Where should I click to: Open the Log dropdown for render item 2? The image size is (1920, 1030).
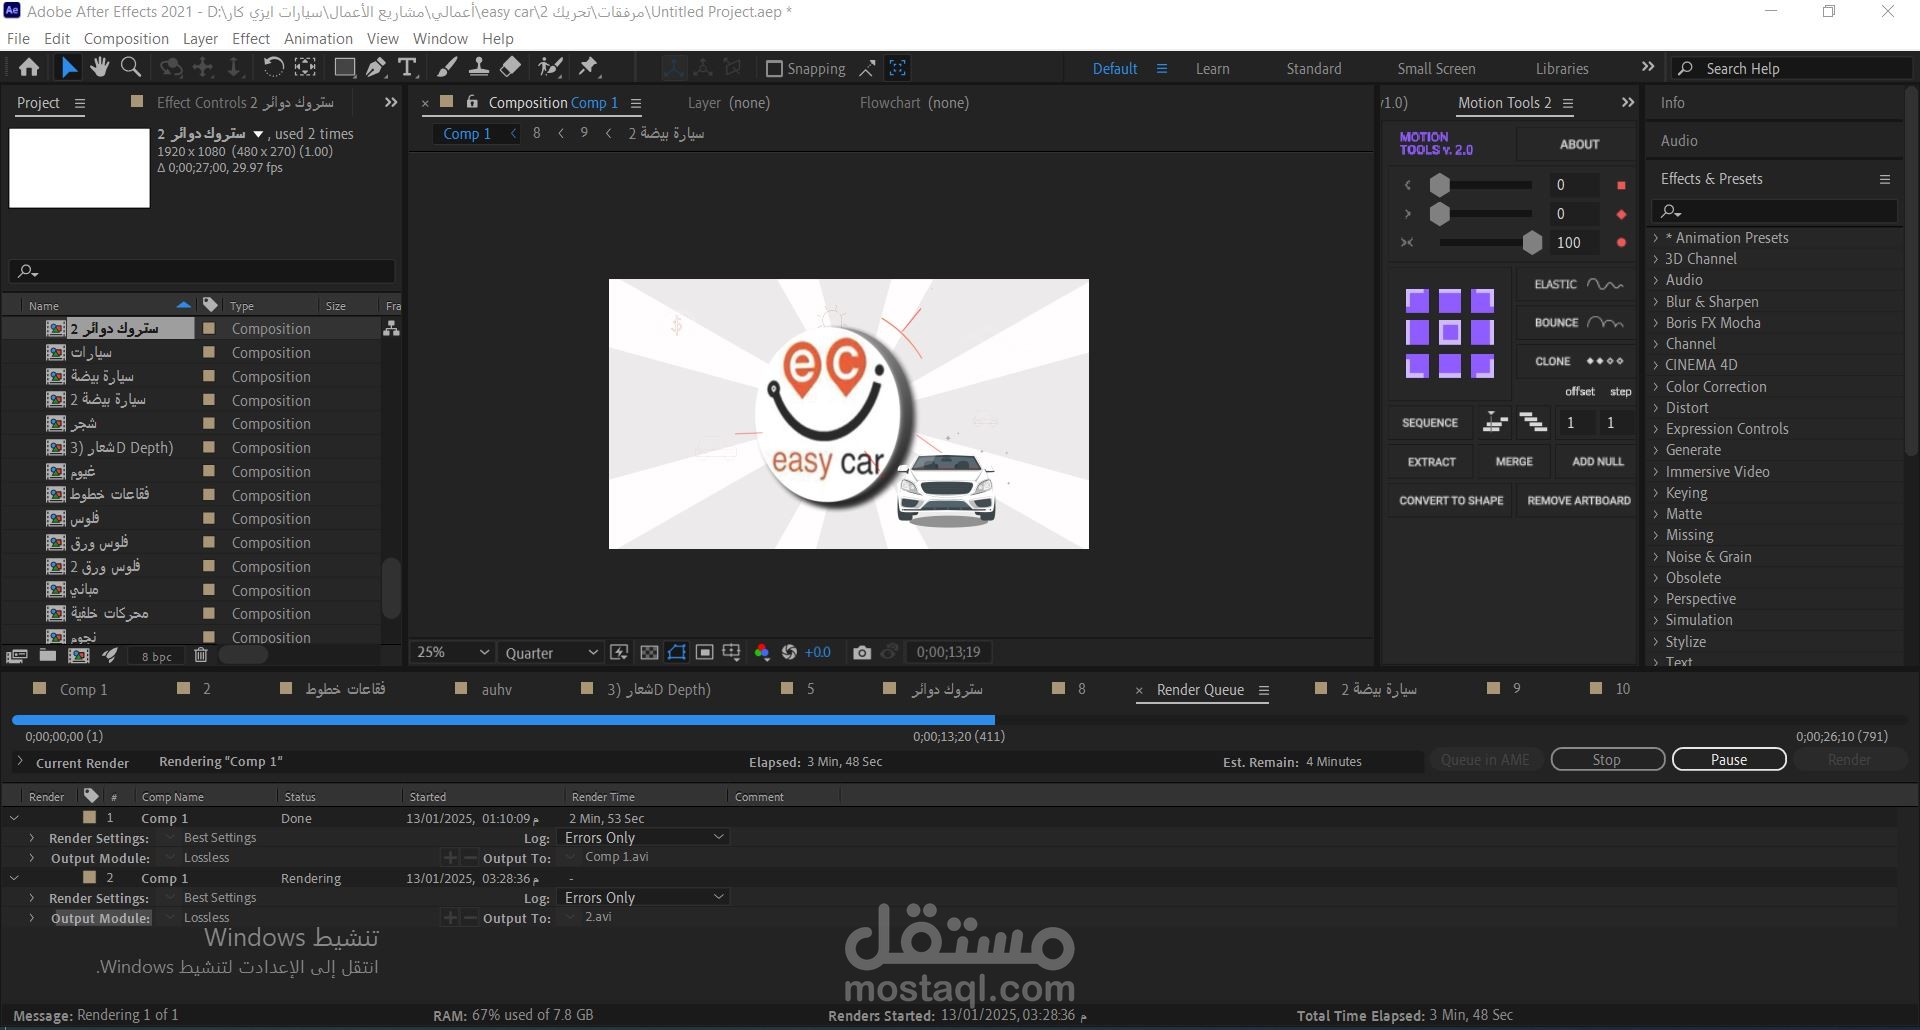[x=643, y=898]
